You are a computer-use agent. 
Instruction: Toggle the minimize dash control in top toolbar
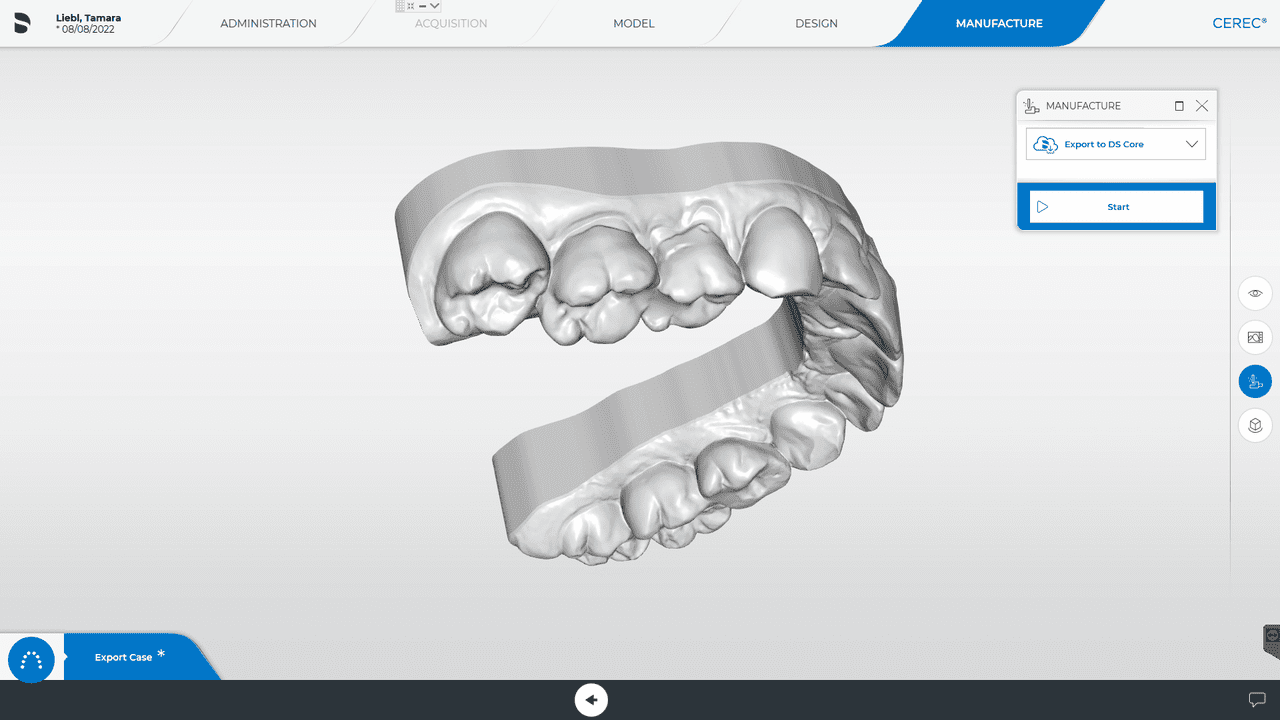pyautogui.click(x=422, y=5)
